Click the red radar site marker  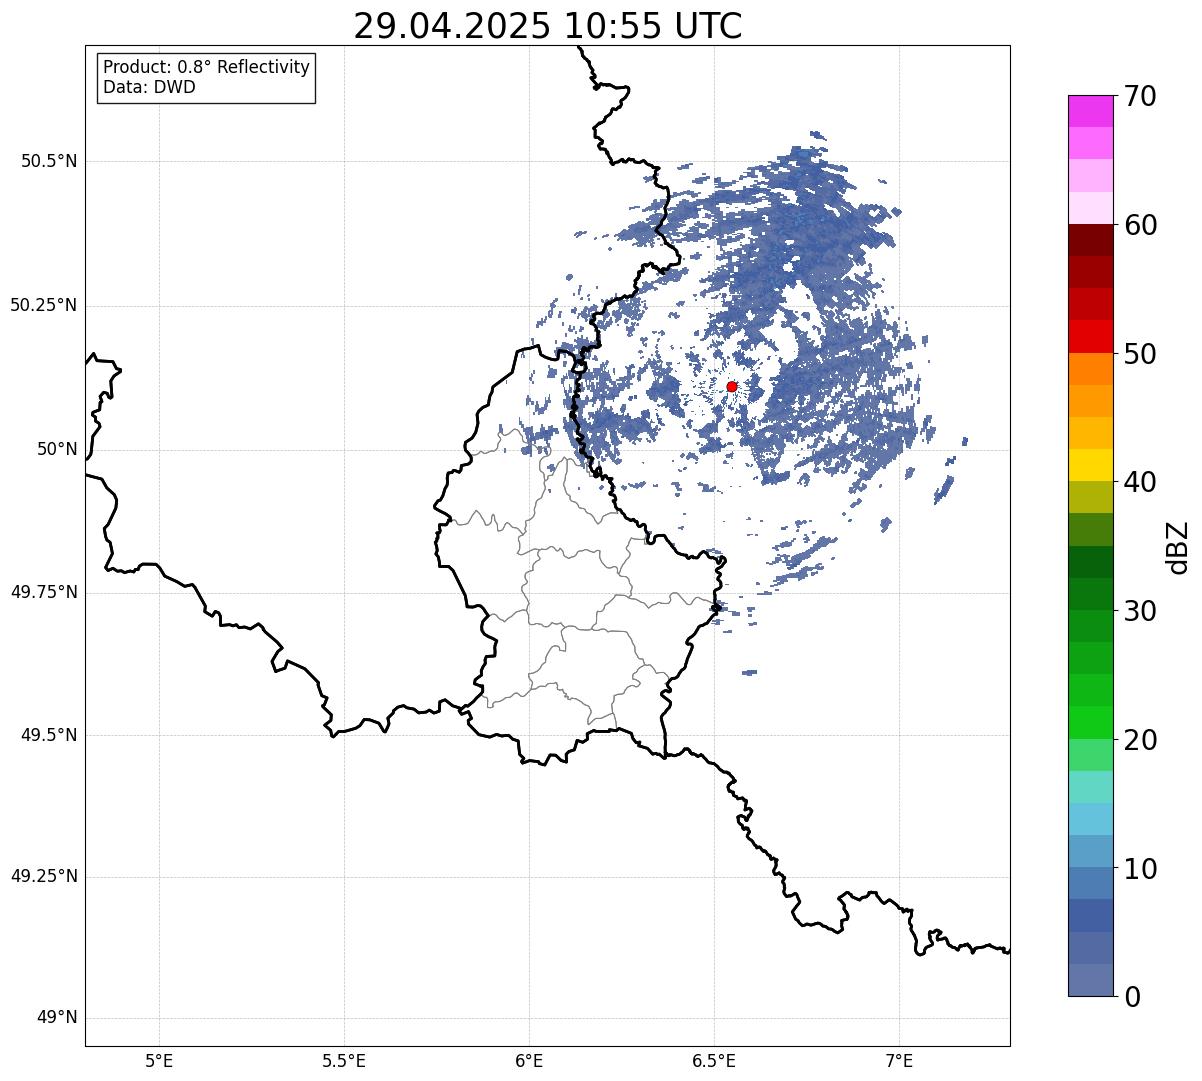click(x=732, y=386)
